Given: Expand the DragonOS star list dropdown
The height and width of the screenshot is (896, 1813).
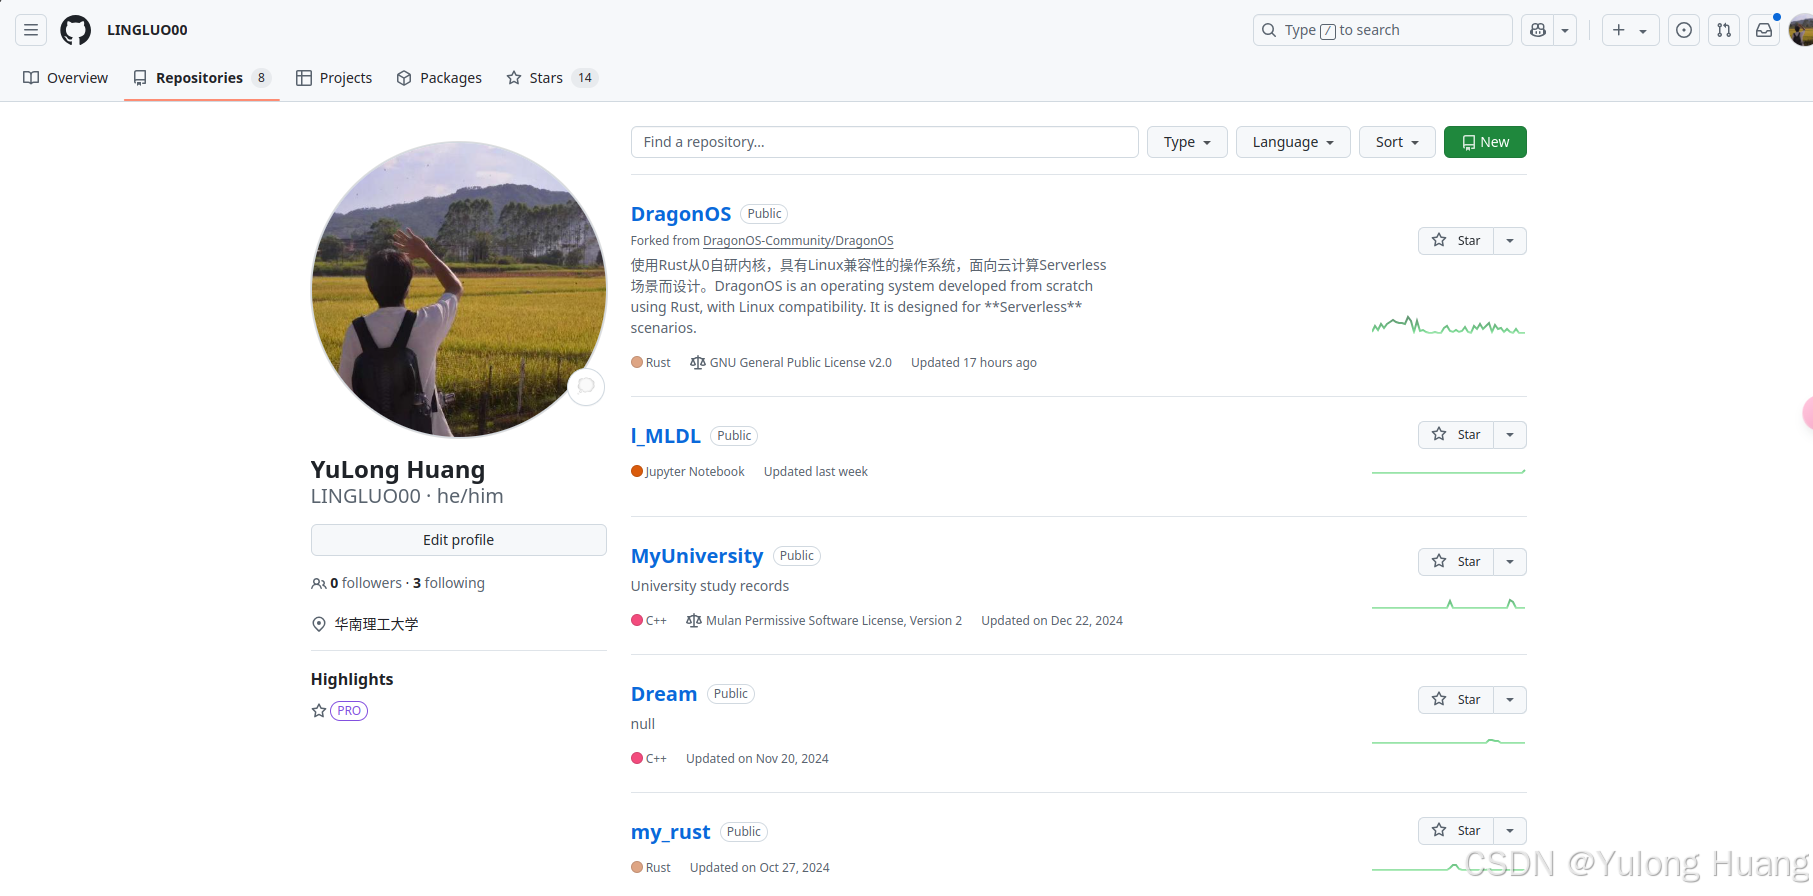Looking at the screenshot, I should (1510, 241).
